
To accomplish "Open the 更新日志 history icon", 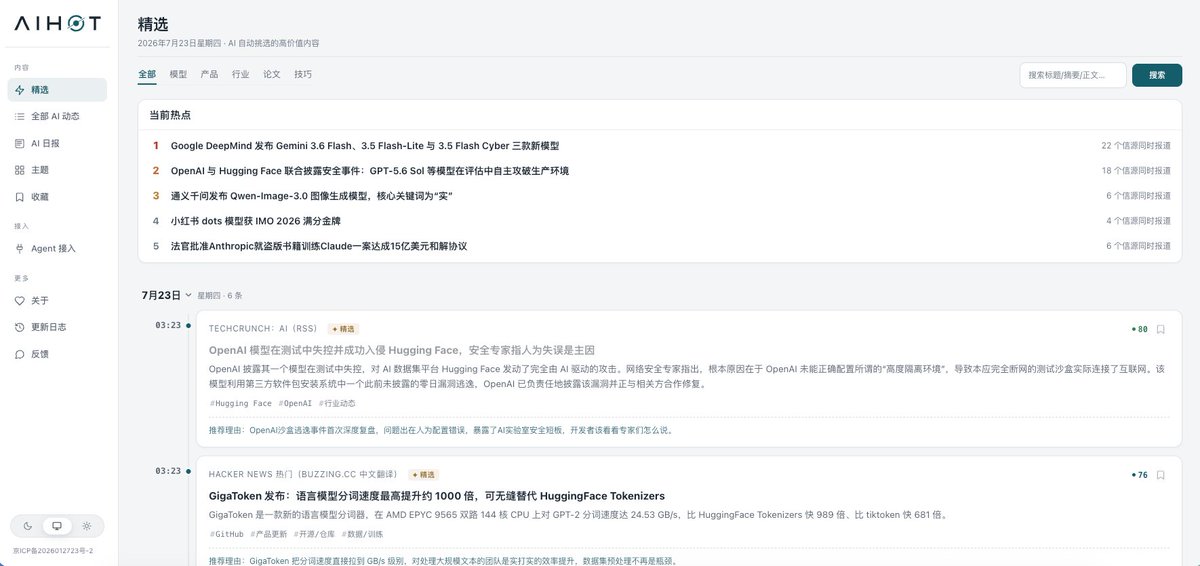I will click(x=20, y=328).
